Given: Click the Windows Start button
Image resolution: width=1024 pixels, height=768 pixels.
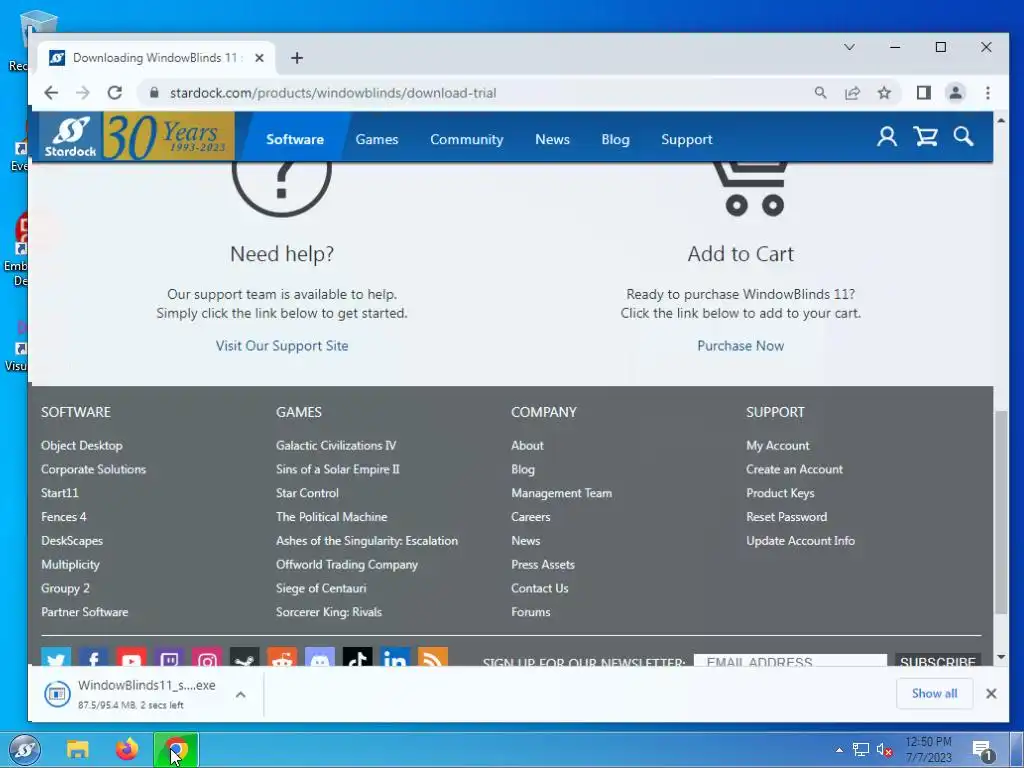Looking at the screenshot, I should [x=25, y=750].
